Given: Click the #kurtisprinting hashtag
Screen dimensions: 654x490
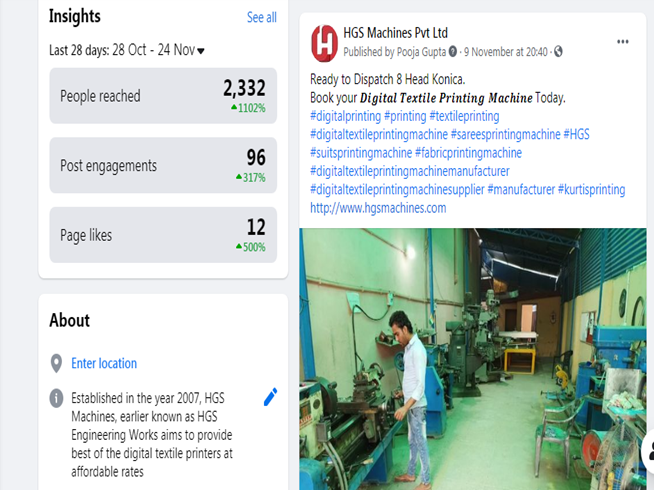Looking at the screenshot, I should point(591,189).
